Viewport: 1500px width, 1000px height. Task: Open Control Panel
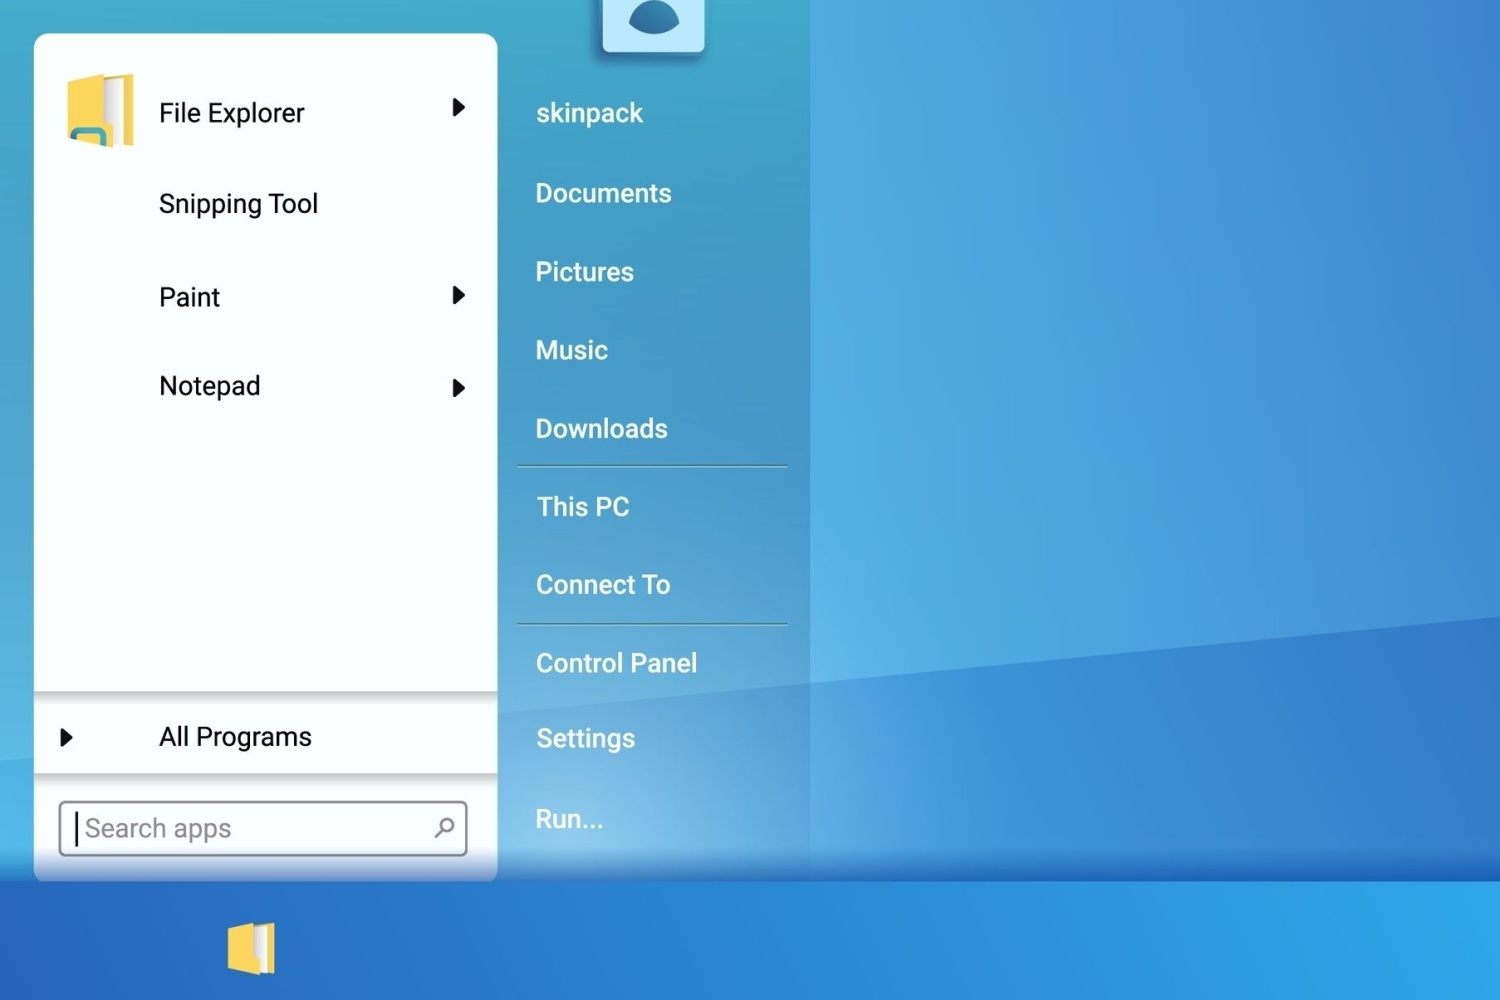(616, 662)
